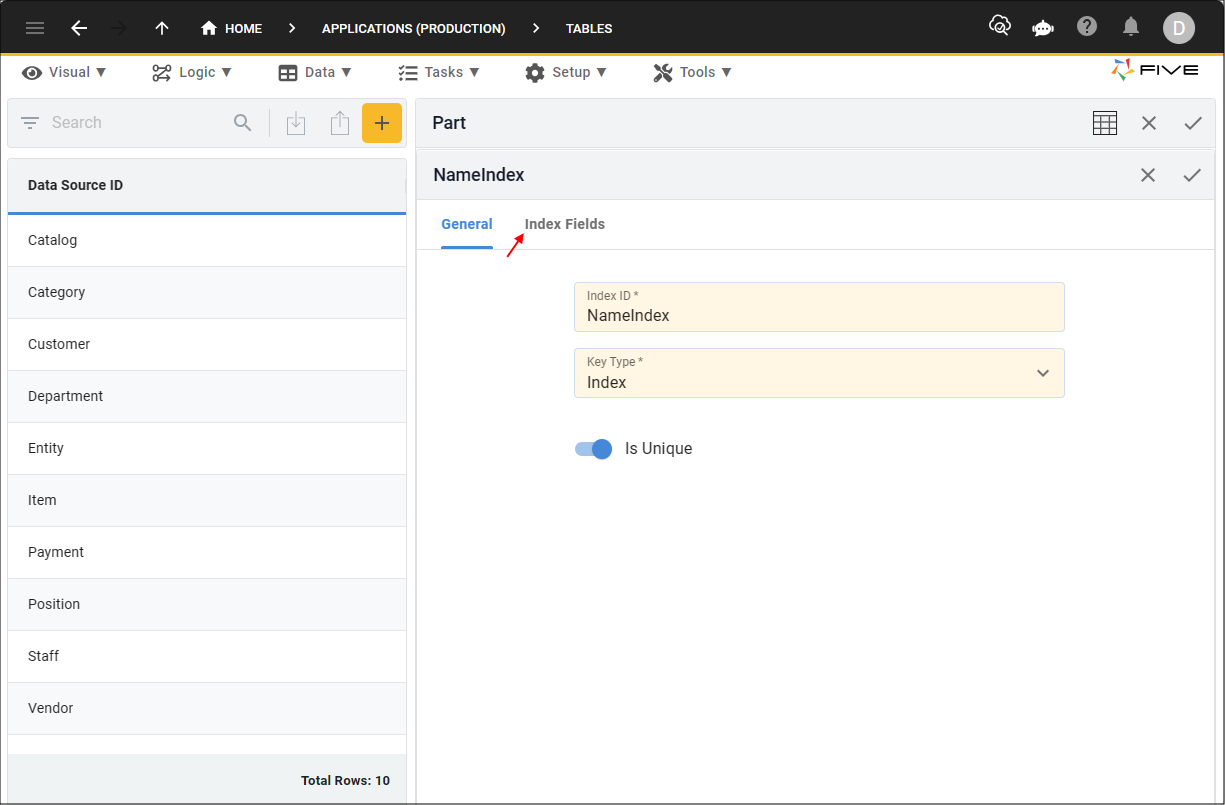Click the cloud search icon in the top bar

click(x=999, y=26)
